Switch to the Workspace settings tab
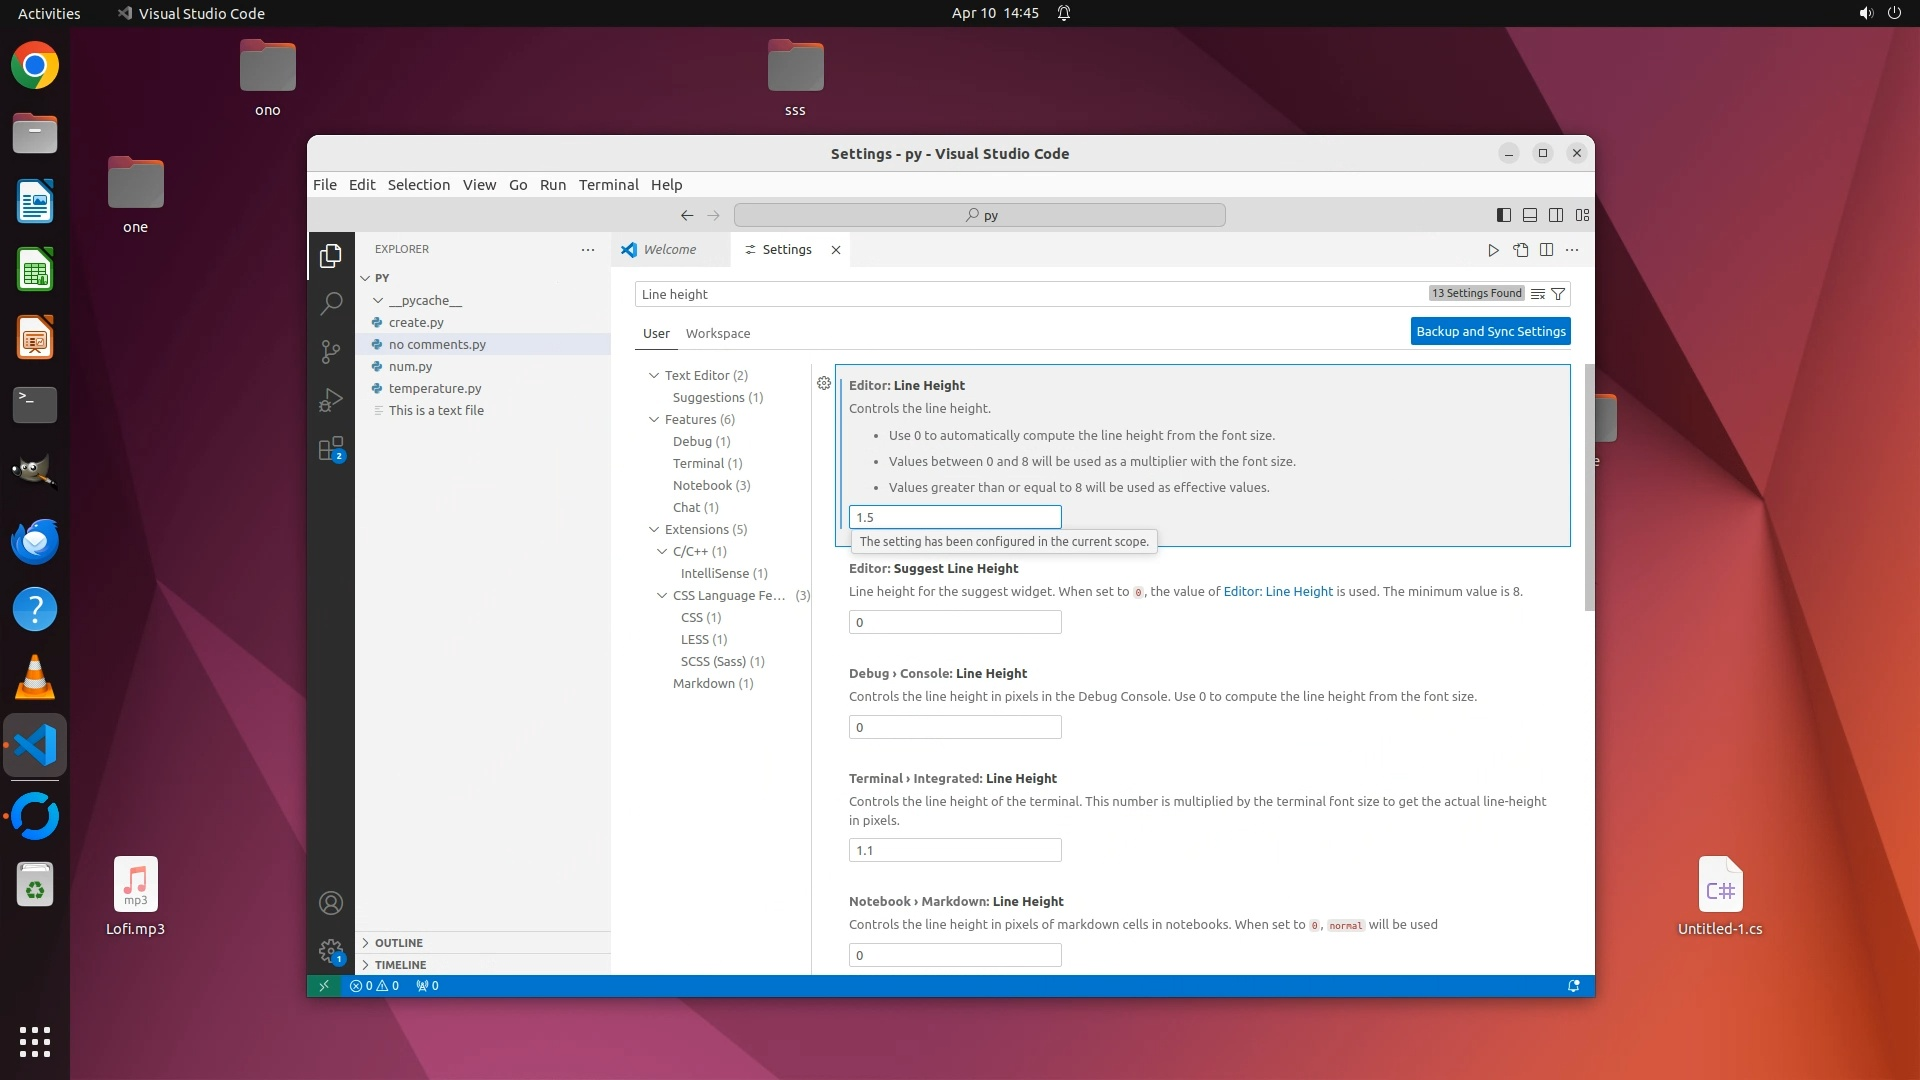Image resolution: width=1920 pixels, height=1080 pixels. point(717,334)
